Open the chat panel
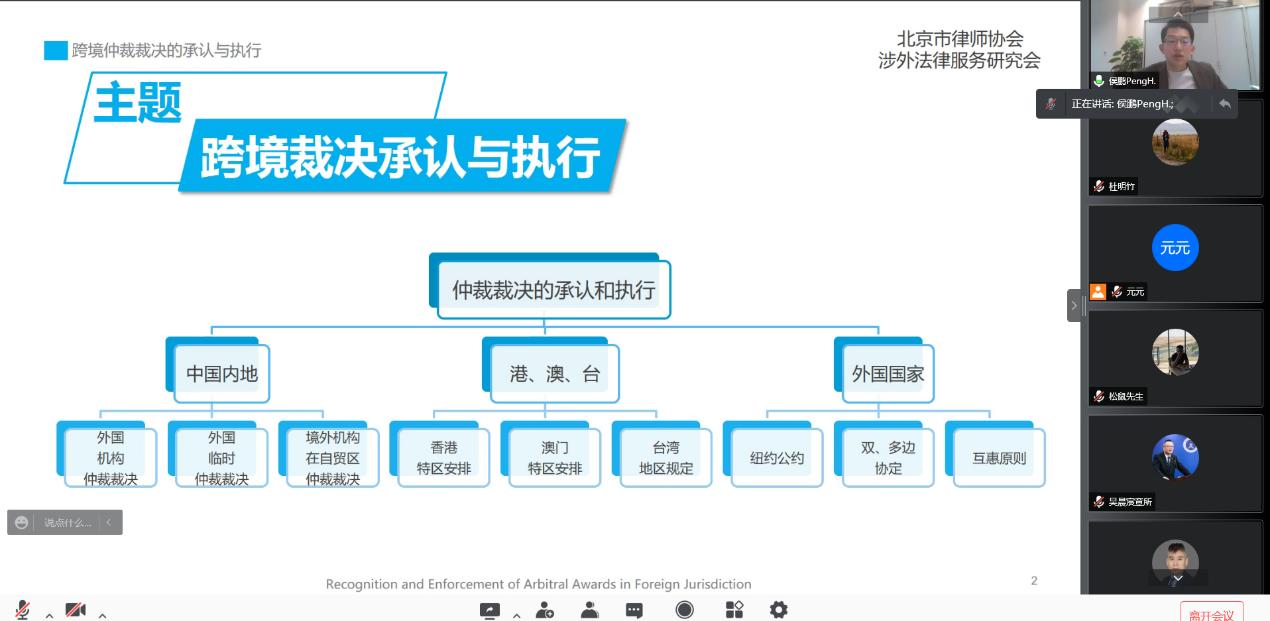The height and width of the screenshot is (621, 1270). coord(634,609)
